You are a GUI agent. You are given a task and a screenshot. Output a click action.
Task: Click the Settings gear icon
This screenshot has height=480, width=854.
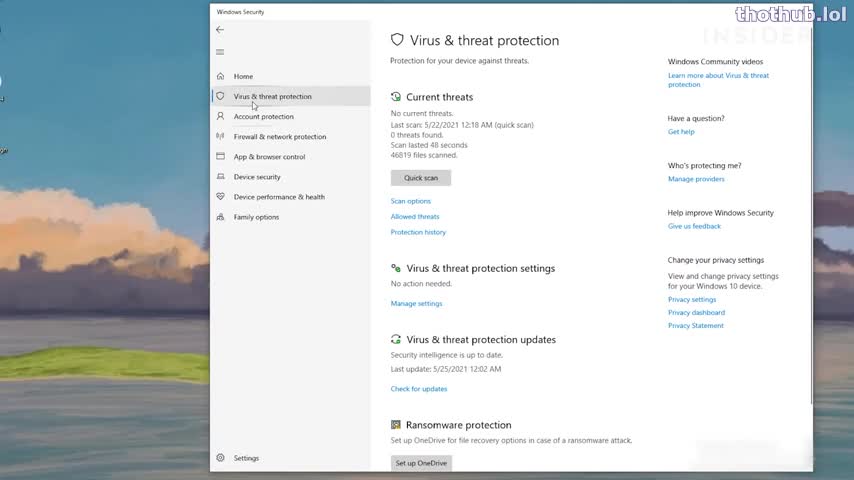coord(221,458)
